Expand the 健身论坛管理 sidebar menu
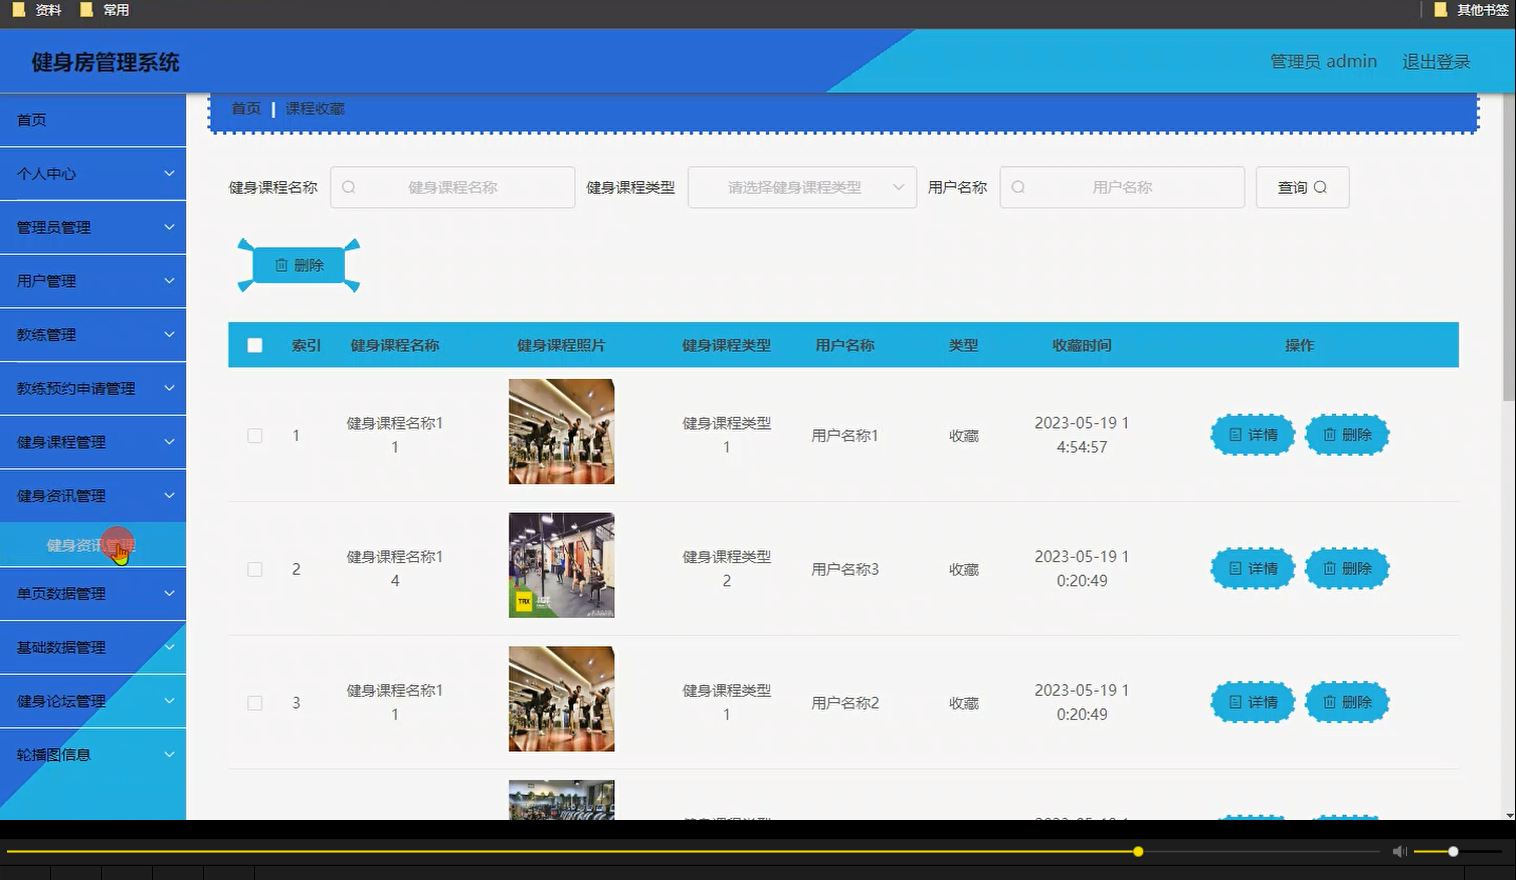The width and height of the screenshot is (1516, 880). point(93,701)
